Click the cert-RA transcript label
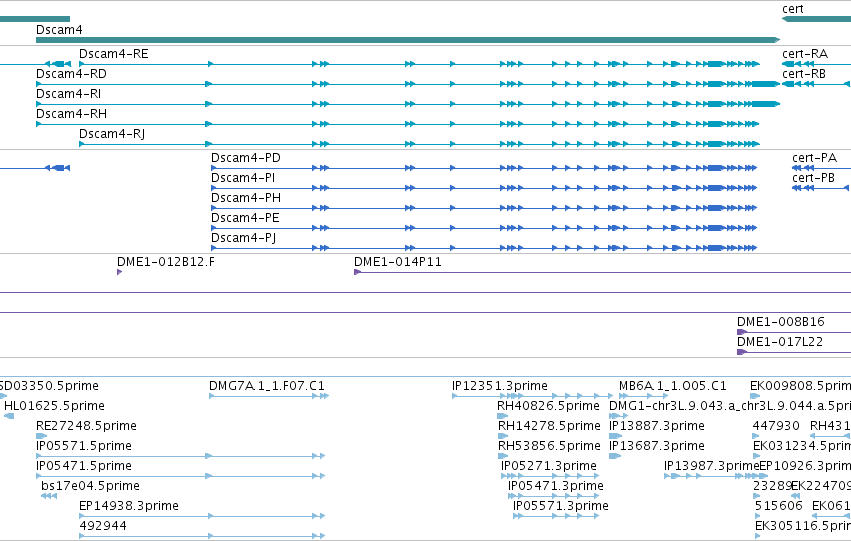851x541 pixels. point(805,54)
